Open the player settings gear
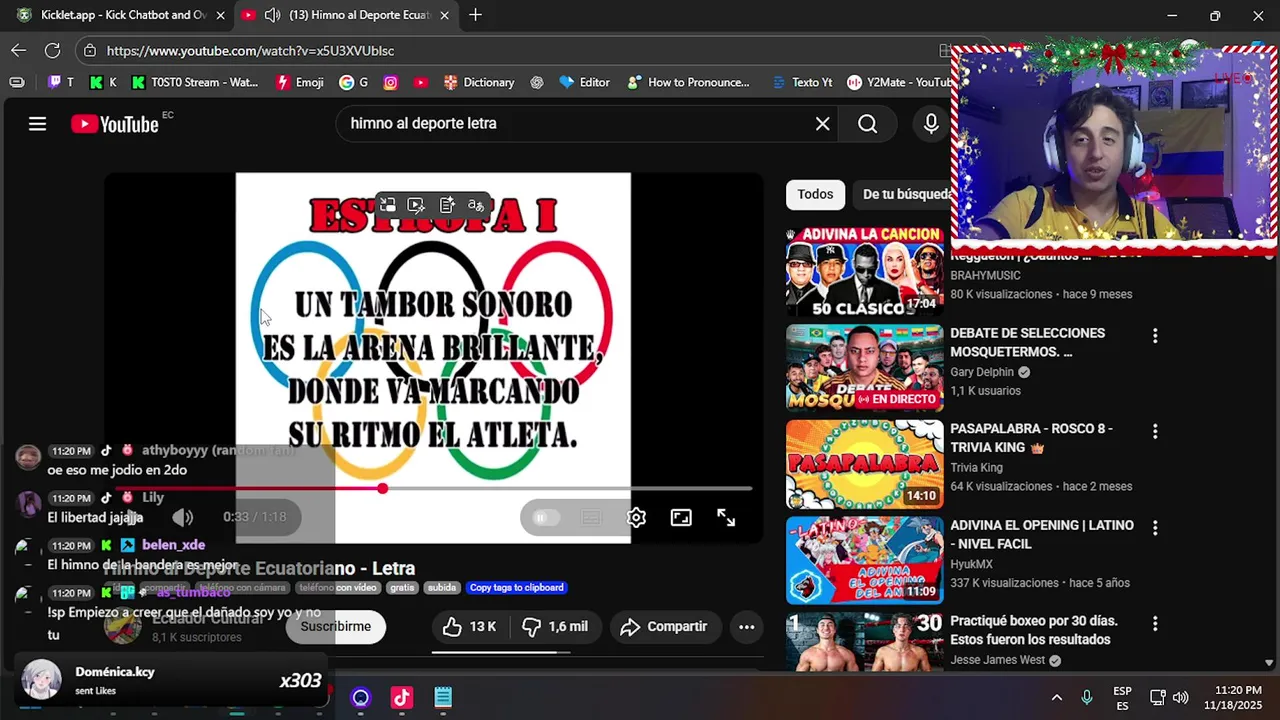 click(x=636, y=517)
